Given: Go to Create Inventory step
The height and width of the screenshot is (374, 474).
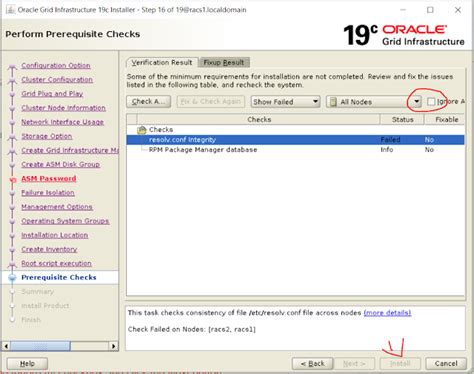Looking at the screenshot, I should point(49,249).
